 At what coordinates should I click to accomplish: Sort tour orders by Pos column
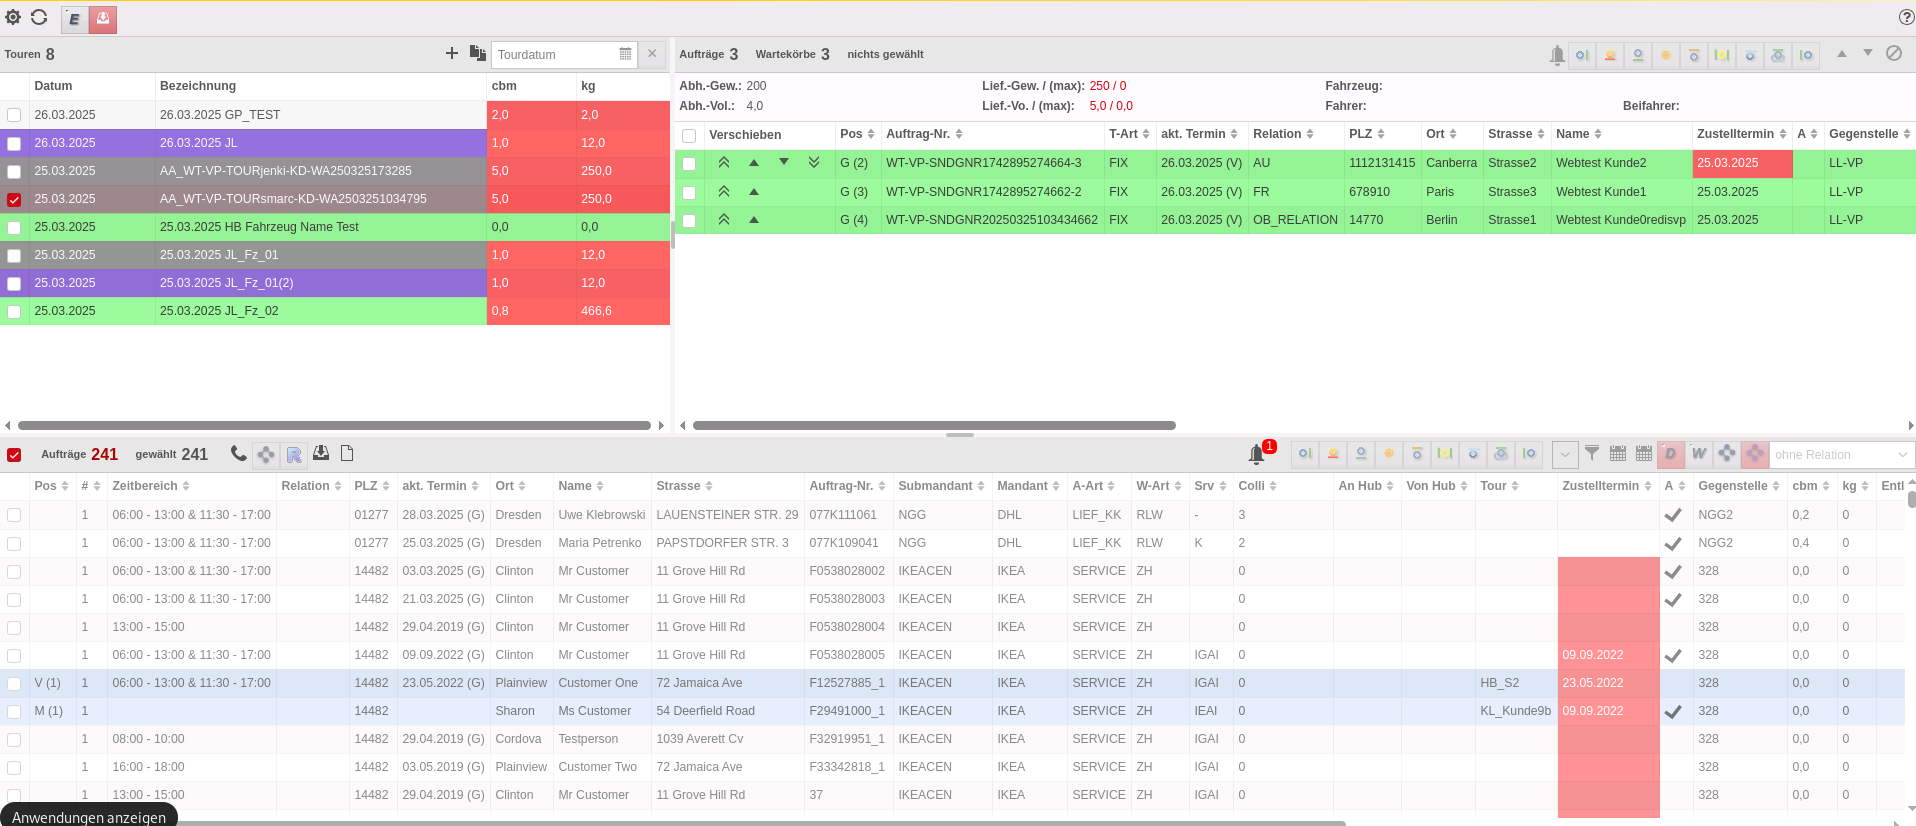pos(857,134)
